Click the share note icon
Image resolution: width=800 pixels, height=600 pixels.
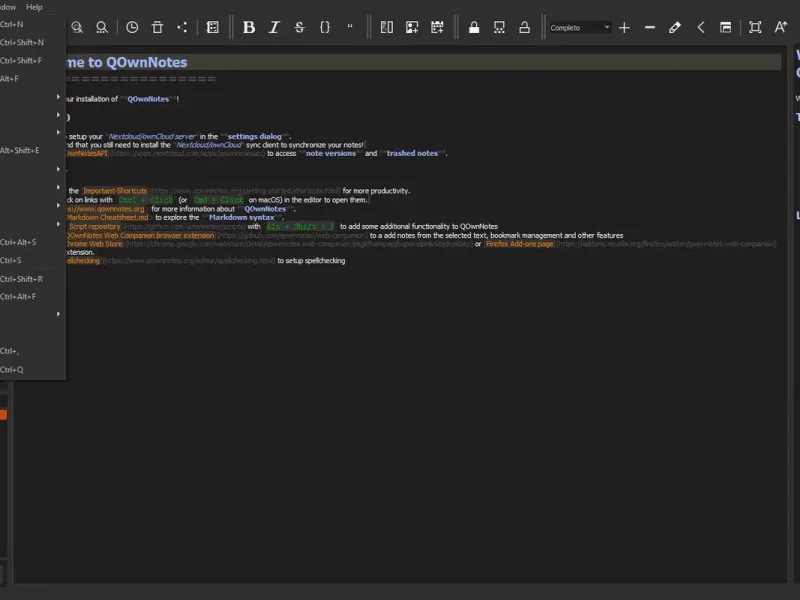tap(182, 27)
